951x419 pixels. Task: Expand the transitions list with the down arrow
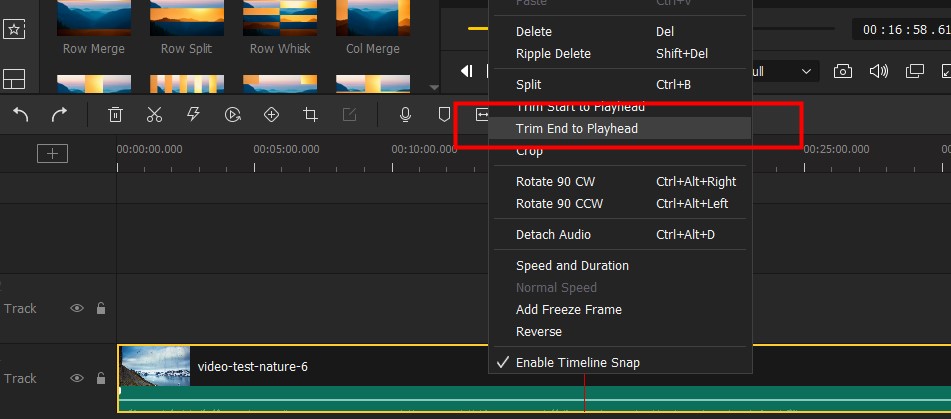[433, 87]
